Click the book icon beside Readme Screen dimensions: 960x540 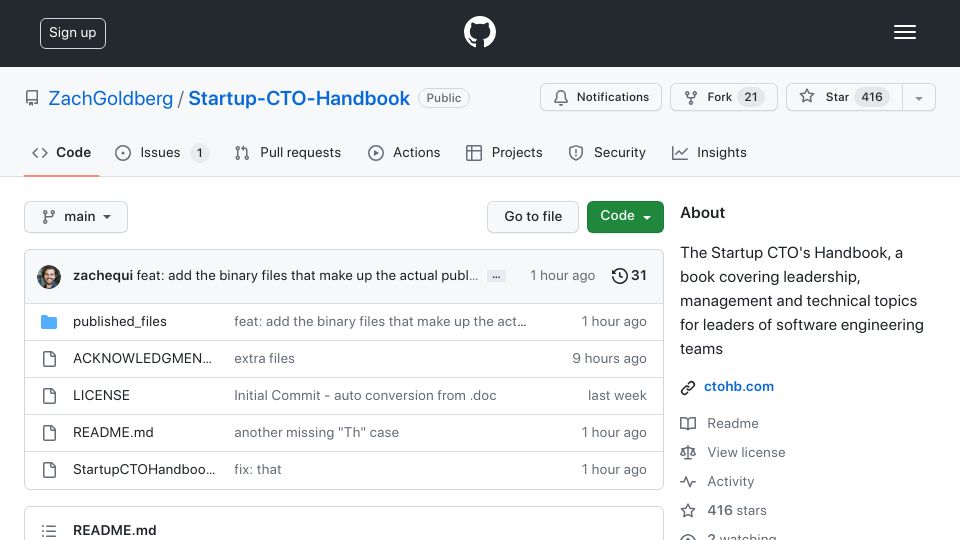click(x=688, y=424)
